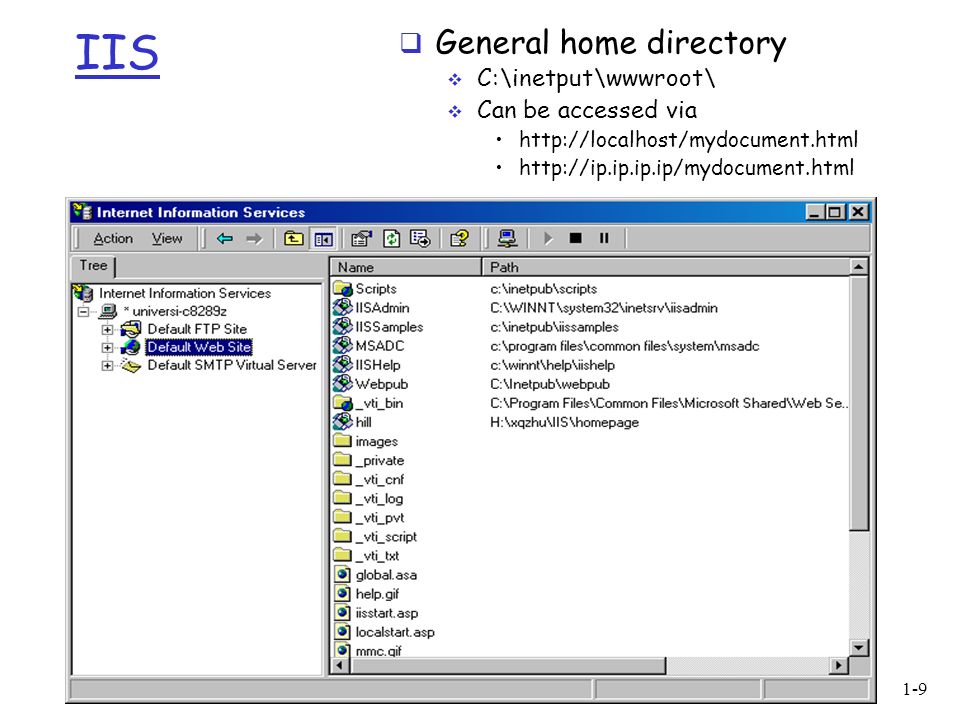Select Default FTP Site in tree
The width and height of the screenshot is (960, 720).
197,329
